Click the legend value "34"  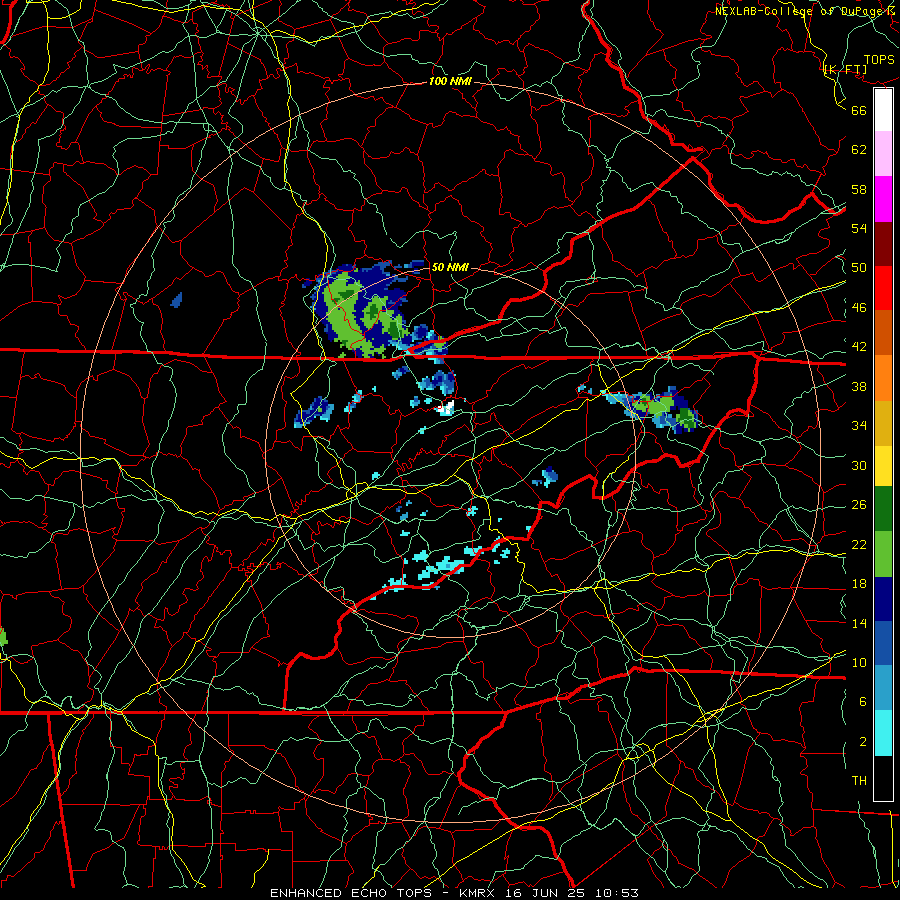click(x=859, y=425)
